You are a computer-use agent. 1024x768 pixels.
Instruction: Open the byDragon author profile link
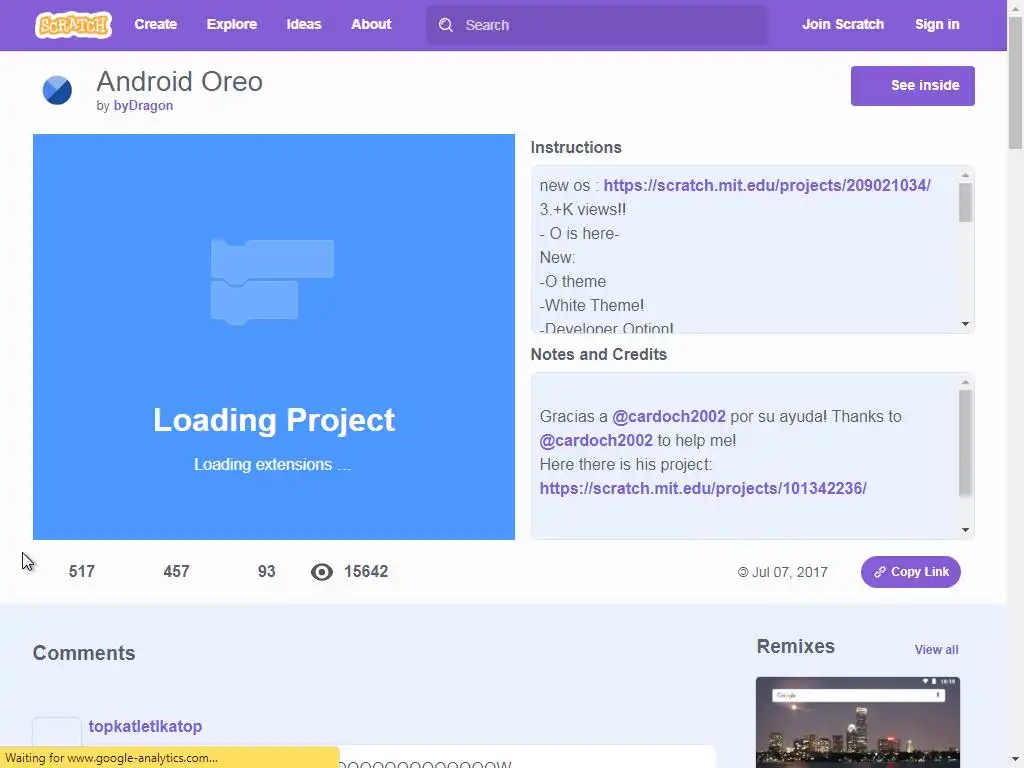click(x=143, y=105)
